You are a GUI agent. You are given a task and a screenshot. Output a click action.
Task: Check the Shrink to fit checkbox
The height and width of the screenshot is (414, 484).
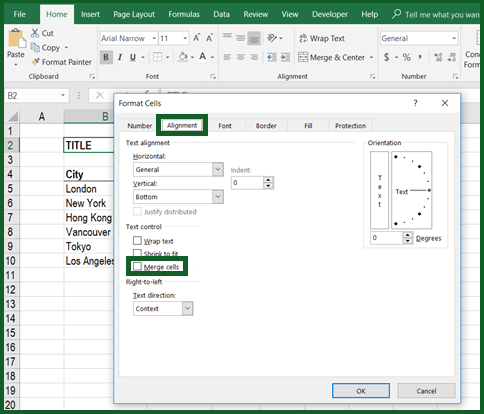137,253
